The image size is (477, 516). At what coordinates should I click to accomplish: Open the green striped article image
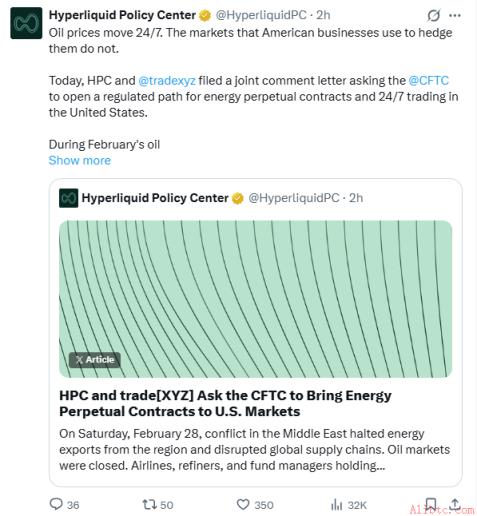click(x=256, y=299)
